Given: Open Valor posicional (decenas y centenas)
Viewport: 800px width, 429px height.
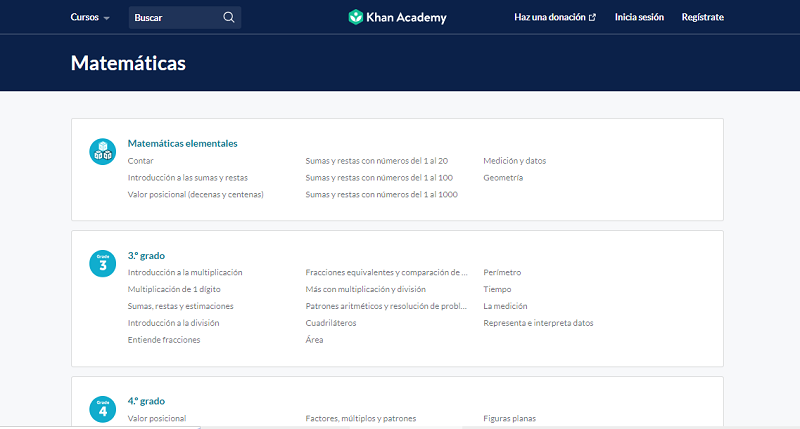Looking at the screenshot, I should click(196, 194).
